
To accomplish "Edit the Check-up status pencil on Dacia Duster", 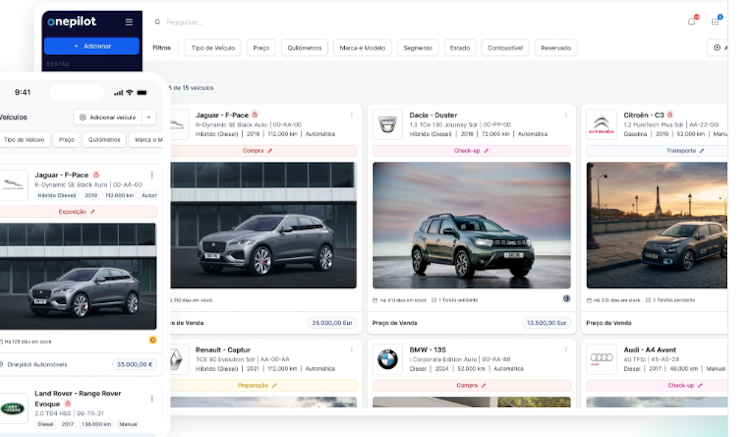I will pos(486,151).
